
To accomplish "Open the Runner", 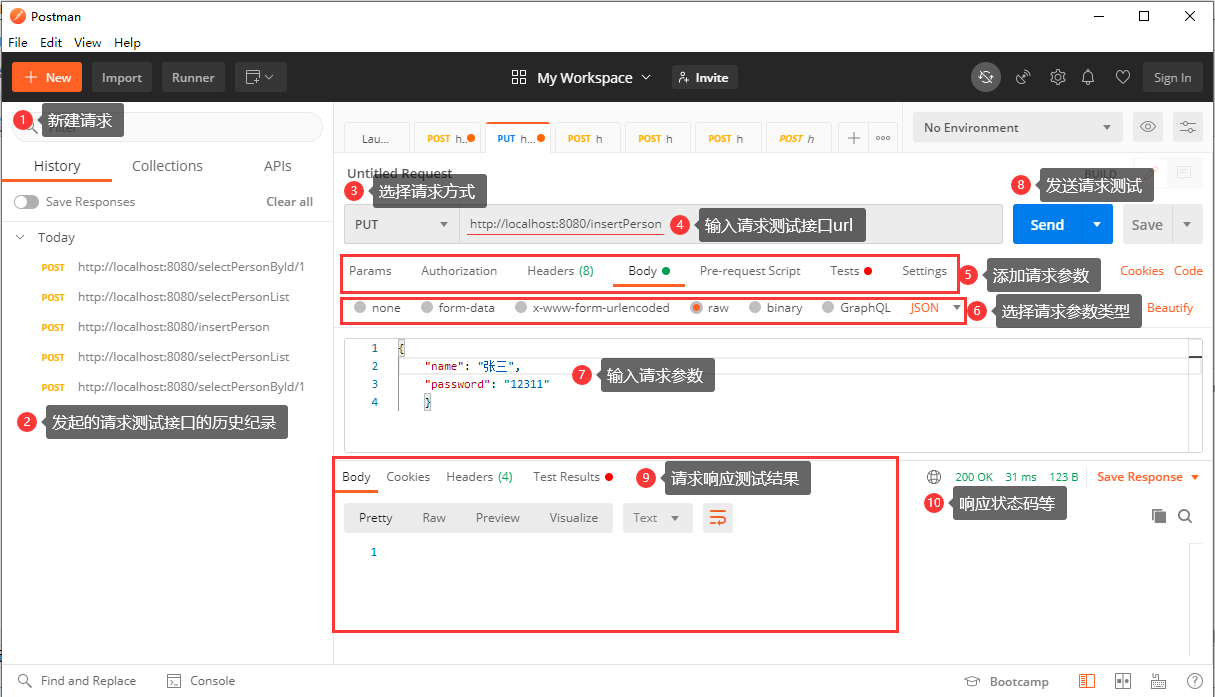I will pos(193,77).
